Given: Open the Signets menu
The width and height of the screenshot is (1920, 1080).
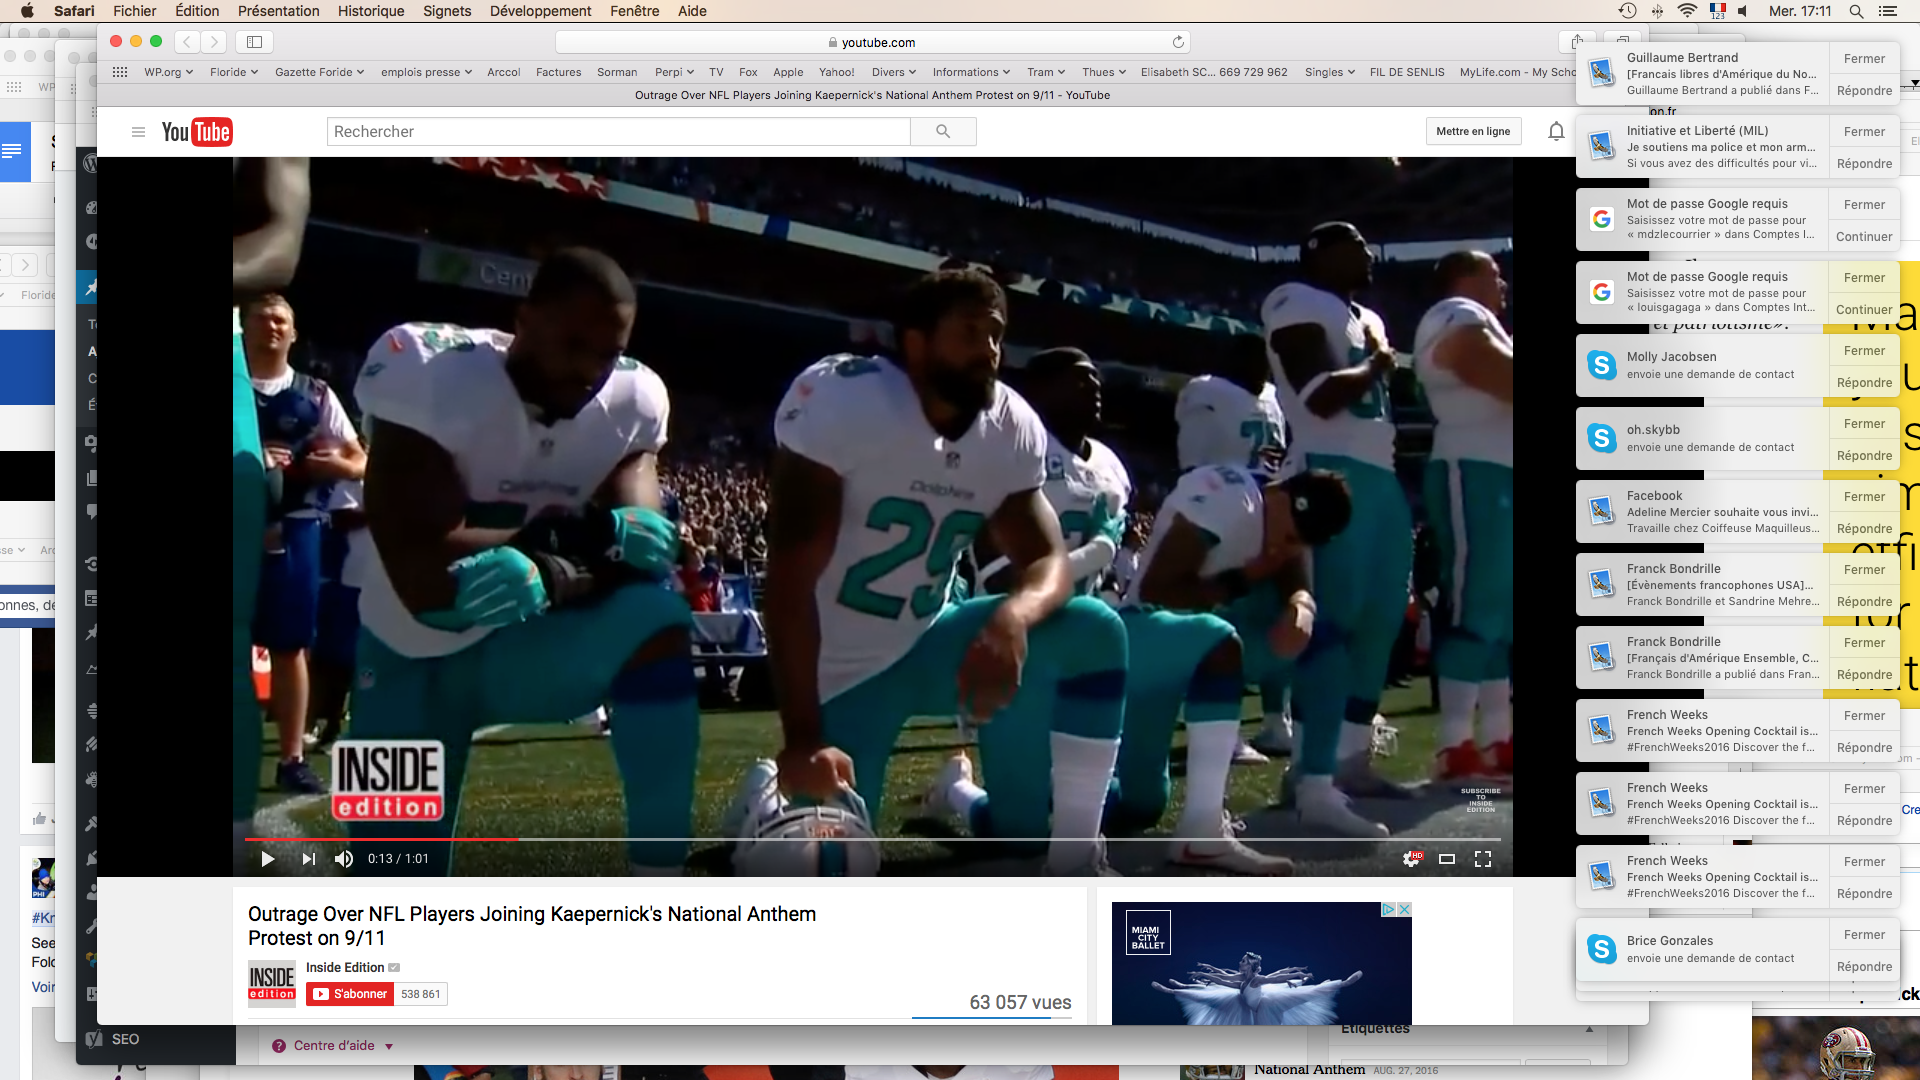Looking at the screenshot, I should (x=447, y=11).
